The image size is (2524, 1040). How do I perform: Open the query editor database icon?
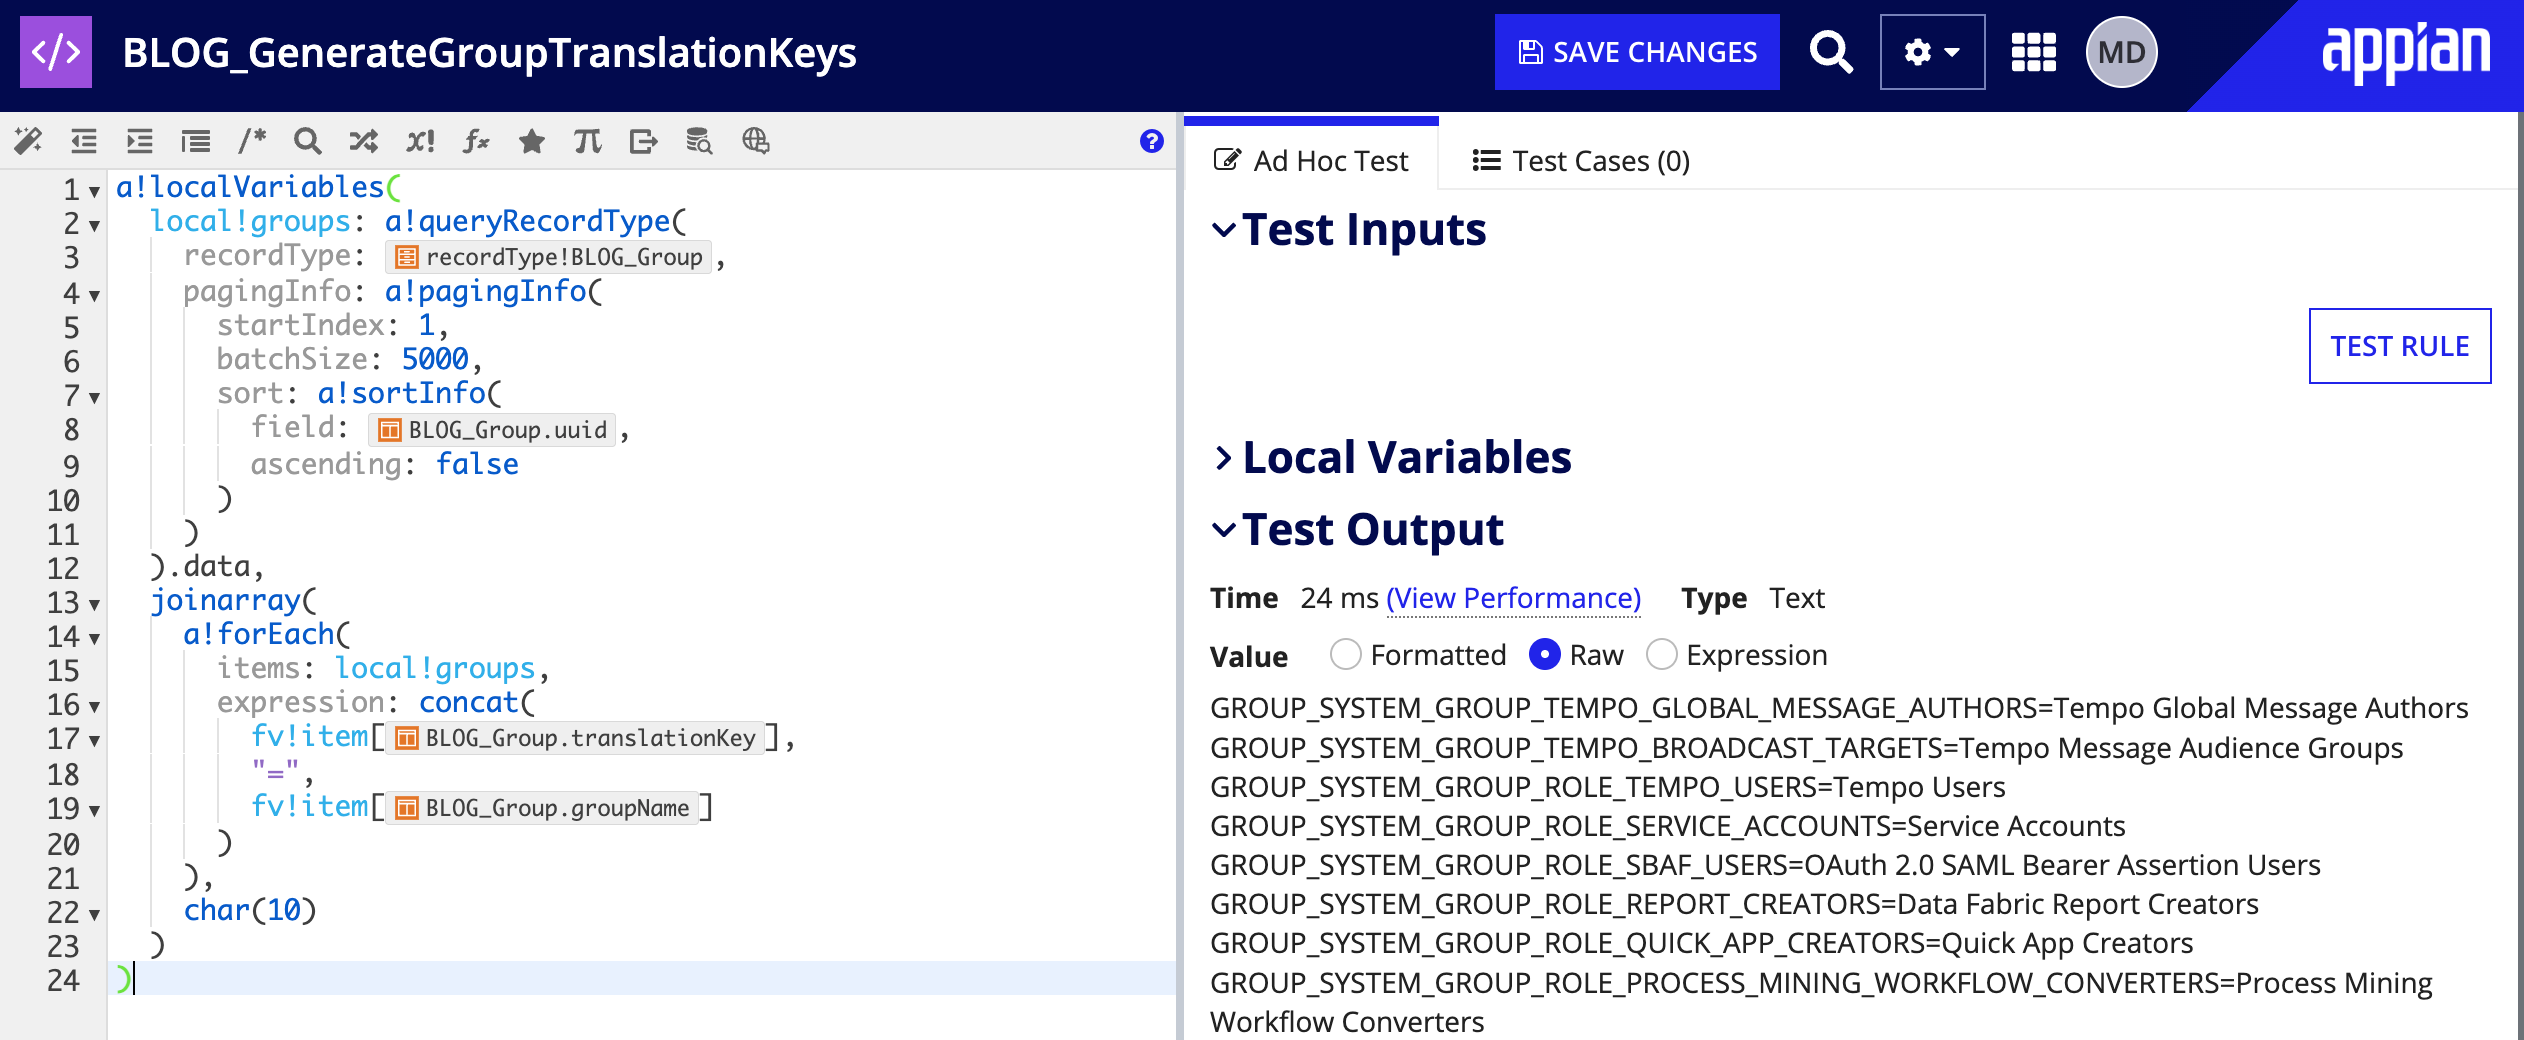699,141
